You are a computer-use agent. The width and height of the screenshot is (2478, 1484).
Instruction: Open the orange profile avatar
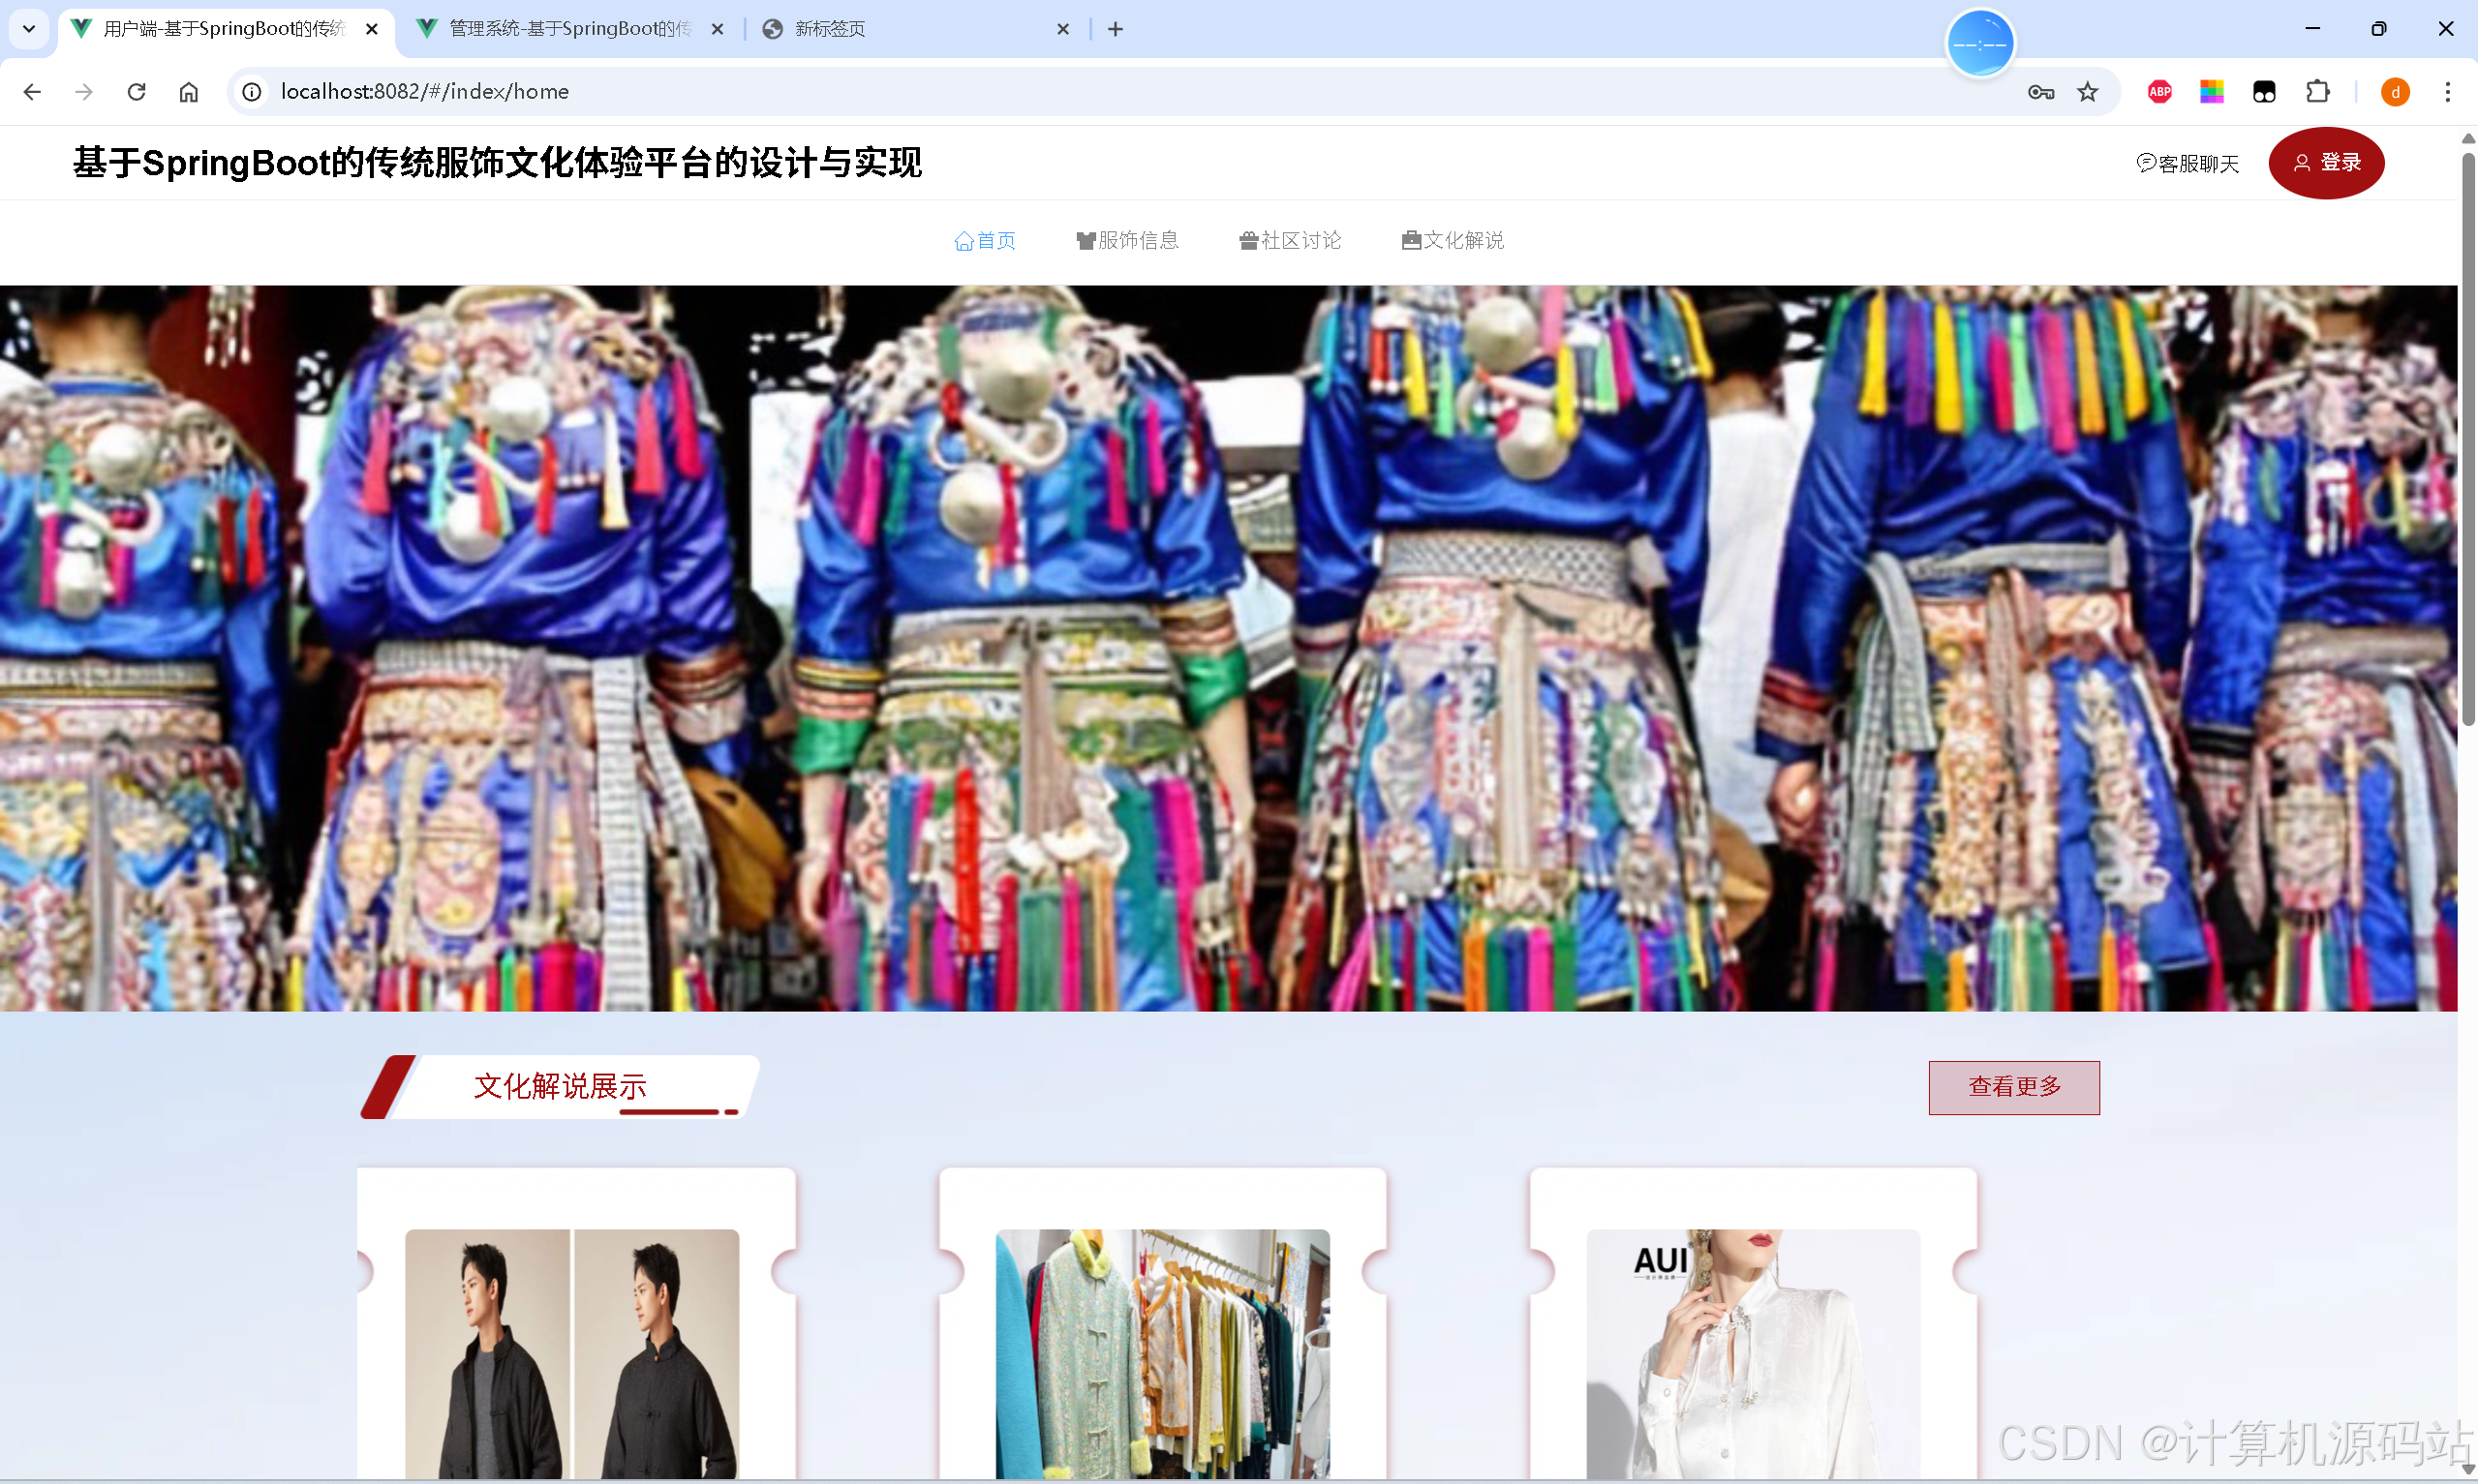(x=2395, y=92)
